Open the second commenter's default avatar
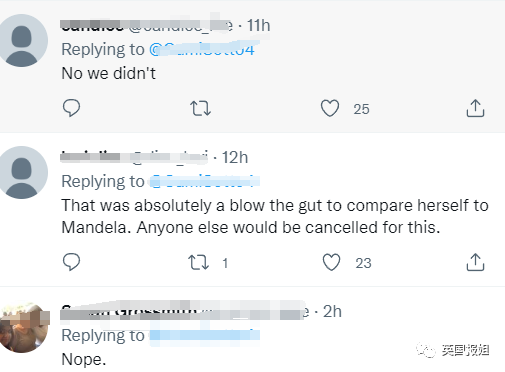The width and height of the screenshot is (505, 372). pyautogui.click(x=22, y=172)
